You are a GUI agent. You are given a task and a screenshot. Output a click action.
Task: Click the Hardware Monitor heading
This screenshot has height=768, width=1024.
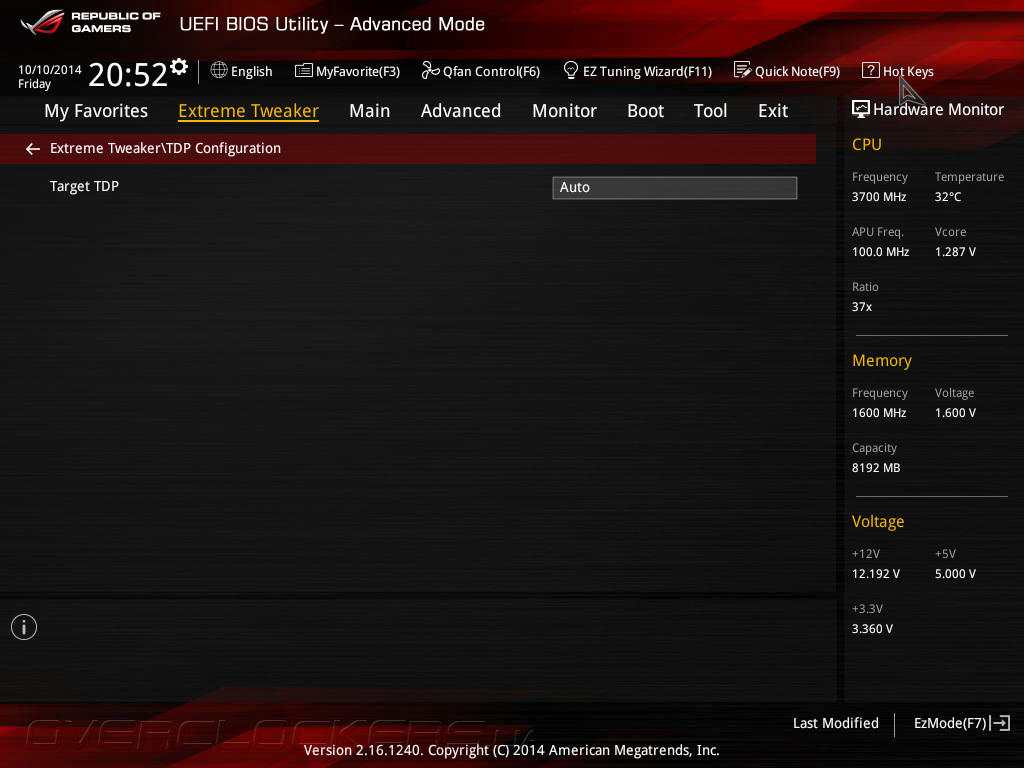click(x=938, y=109)
